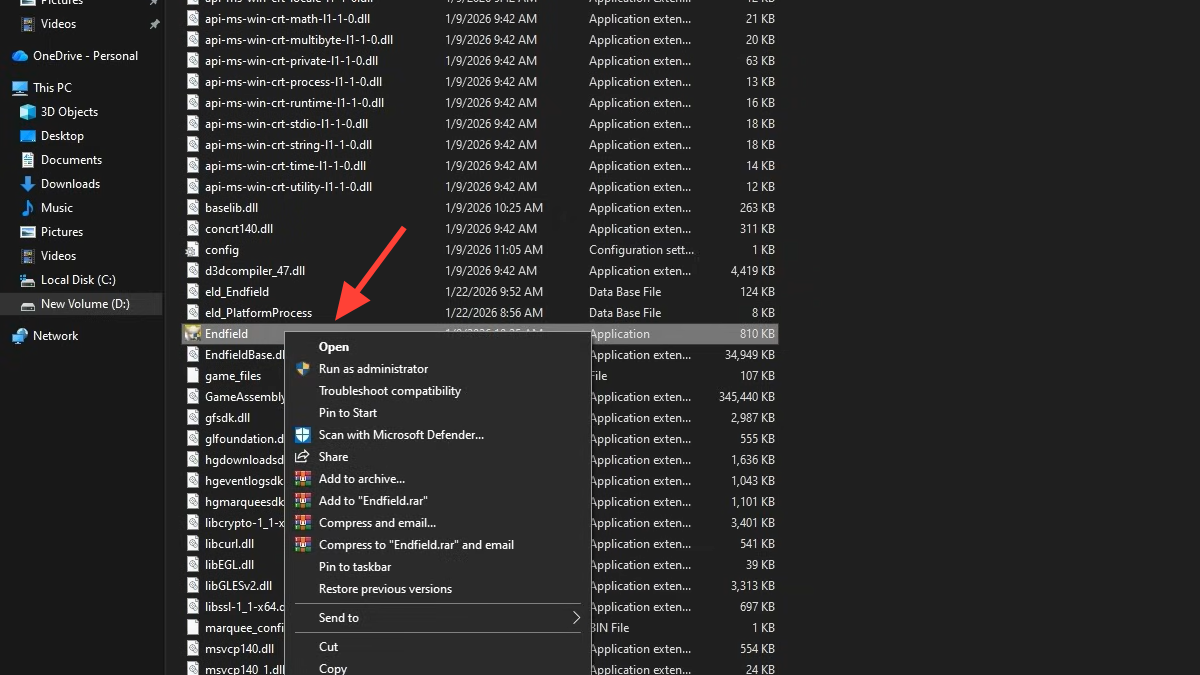Click WinRAR icon beside Add to archive
This screenshot has width=1200, height=675.
pyautogui.click(x=302, y=479)
